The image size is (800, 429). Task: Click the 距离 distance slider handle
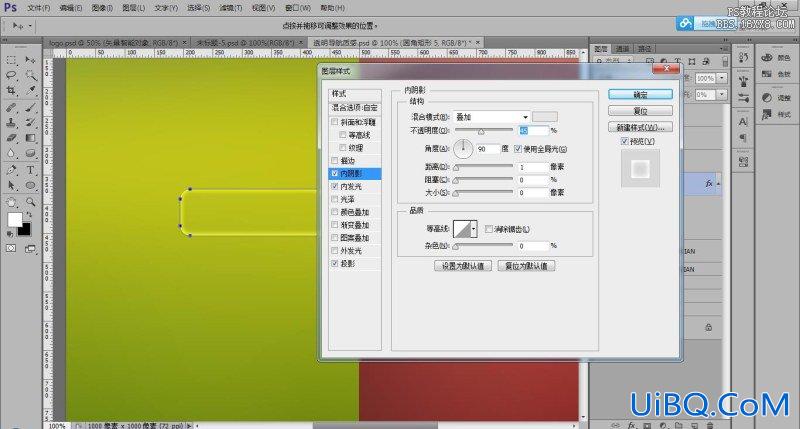click(x=456, y=168)
